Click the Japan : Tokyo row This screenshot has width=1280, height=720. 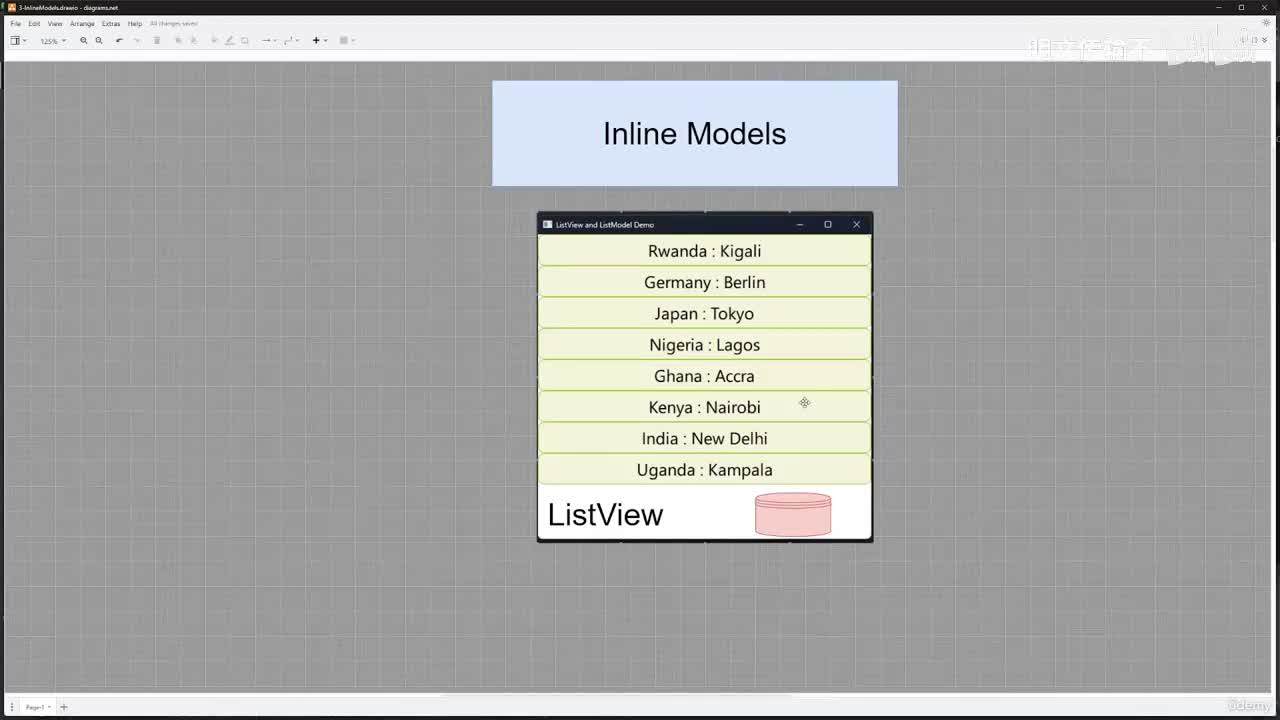[704, 313]
